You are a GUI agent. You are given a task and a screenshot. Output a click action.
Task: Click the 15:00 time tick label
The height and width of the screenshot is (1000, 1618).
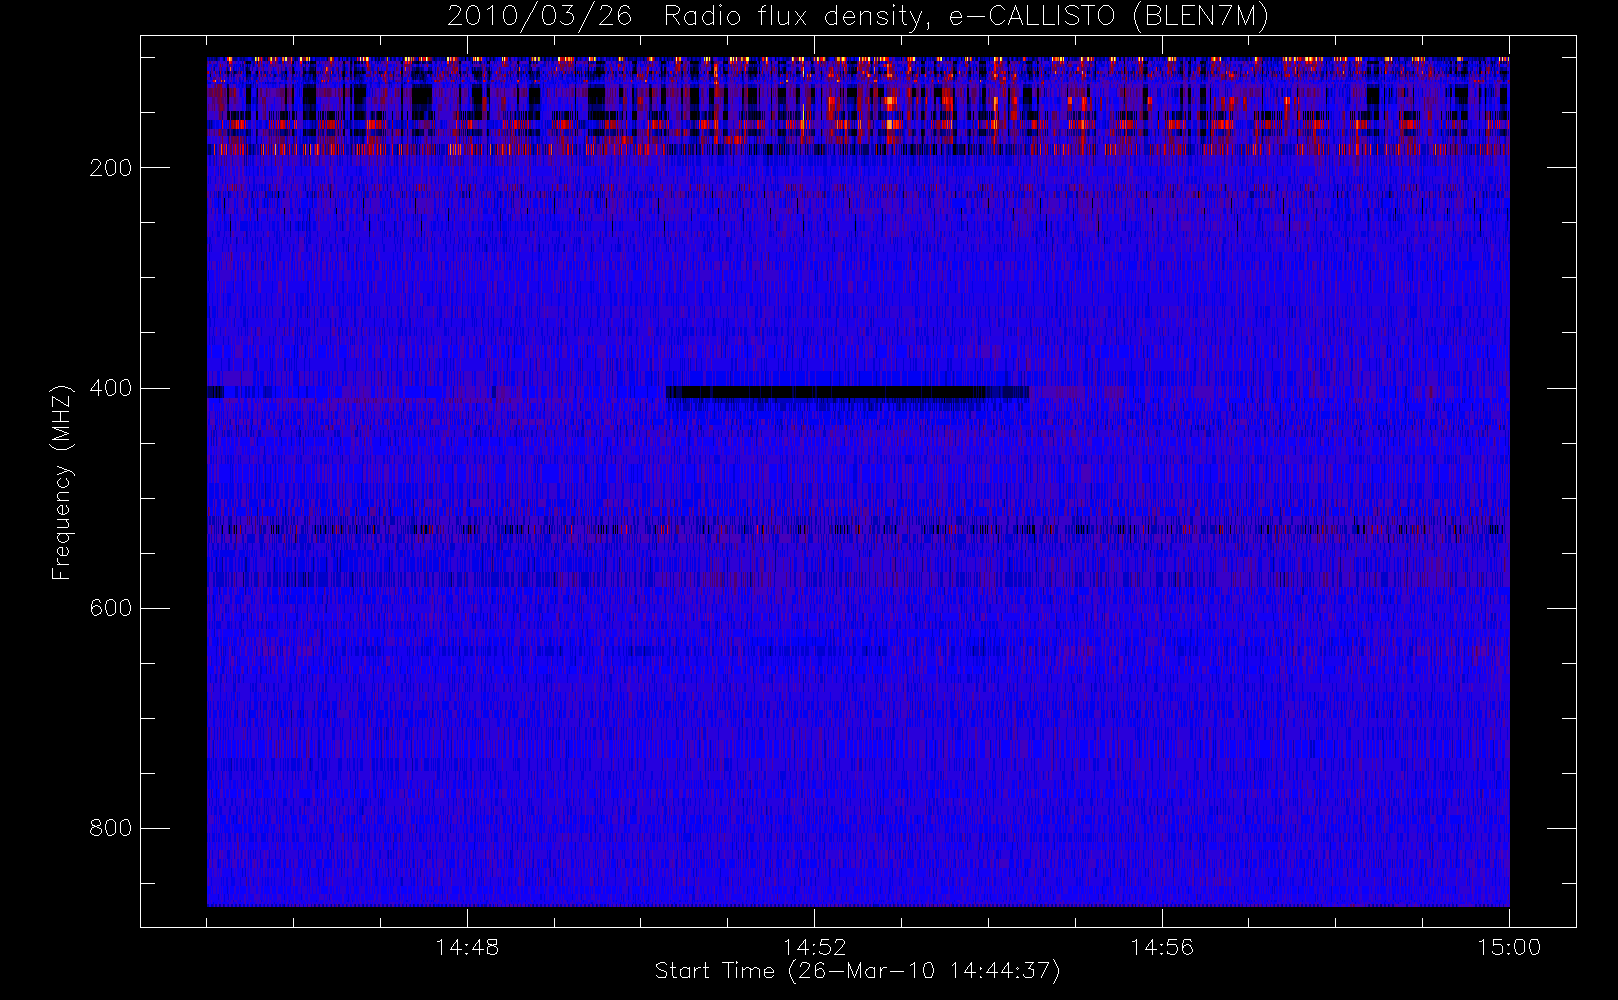pos(1509,947)
